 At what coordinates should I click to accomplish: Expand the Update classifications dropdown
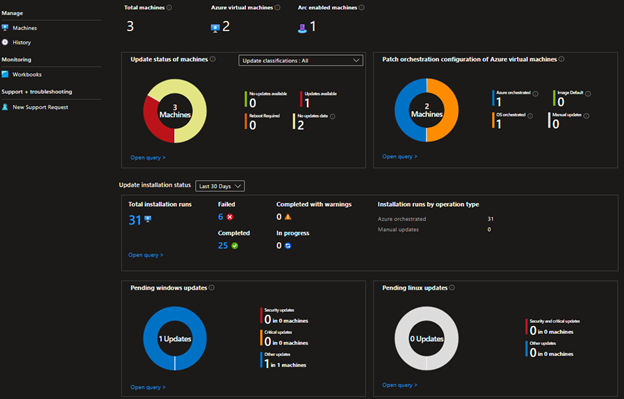pos(300,60)
